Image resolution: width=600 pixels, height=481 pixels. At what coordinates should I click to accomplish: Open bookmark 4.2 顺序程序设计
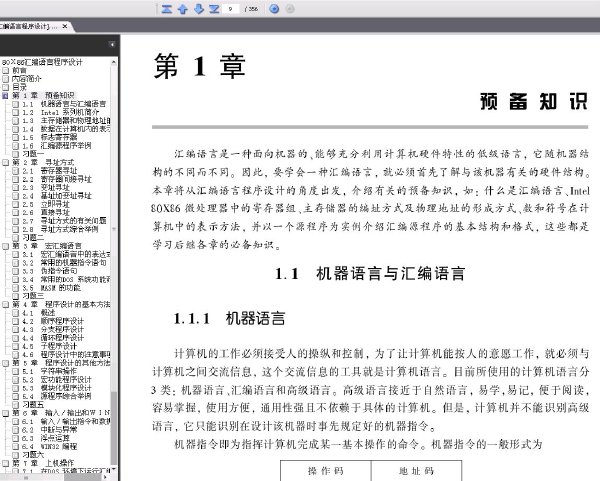[53, 321]
